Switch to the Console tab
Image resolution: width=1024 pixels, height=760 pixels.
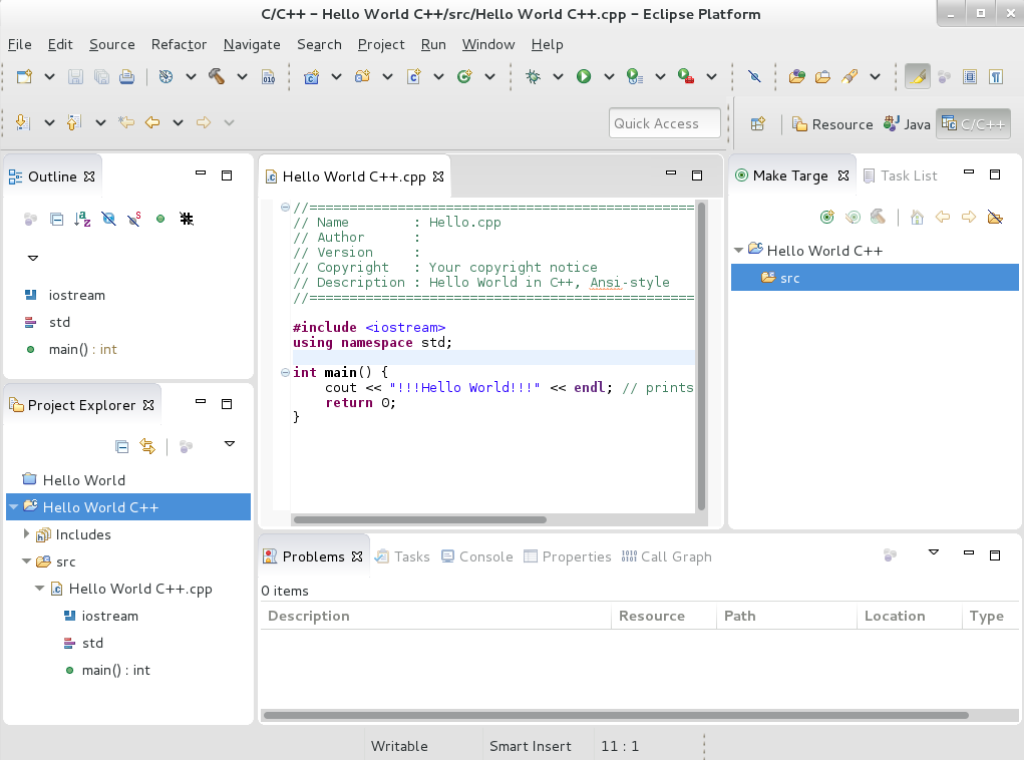point(476,556)
